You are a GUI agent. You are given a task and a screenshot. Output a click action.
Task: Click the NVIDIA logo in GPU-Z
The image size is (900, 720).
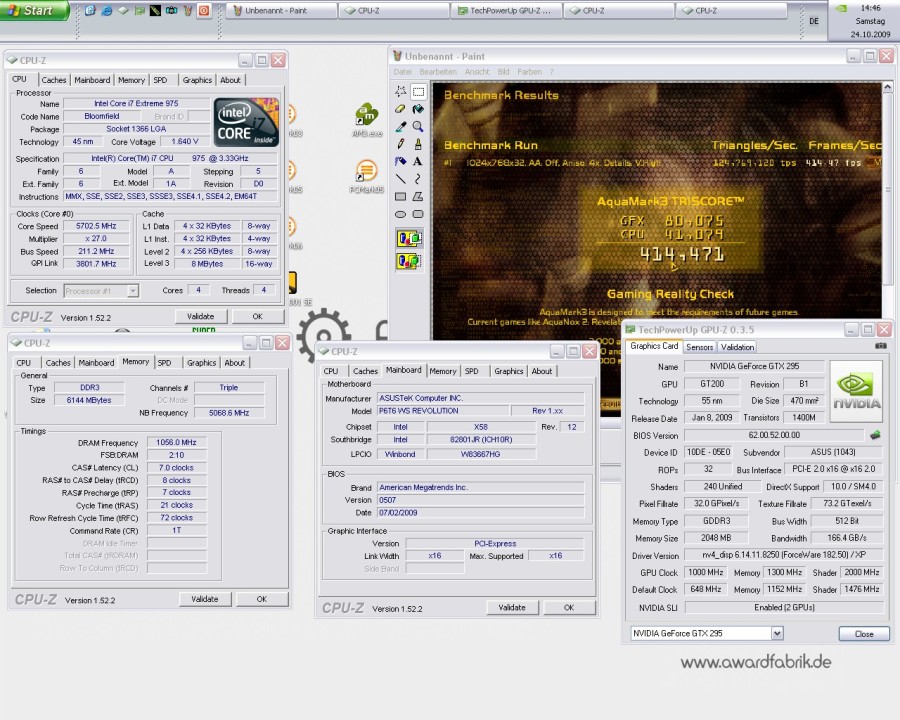[856, 391]
